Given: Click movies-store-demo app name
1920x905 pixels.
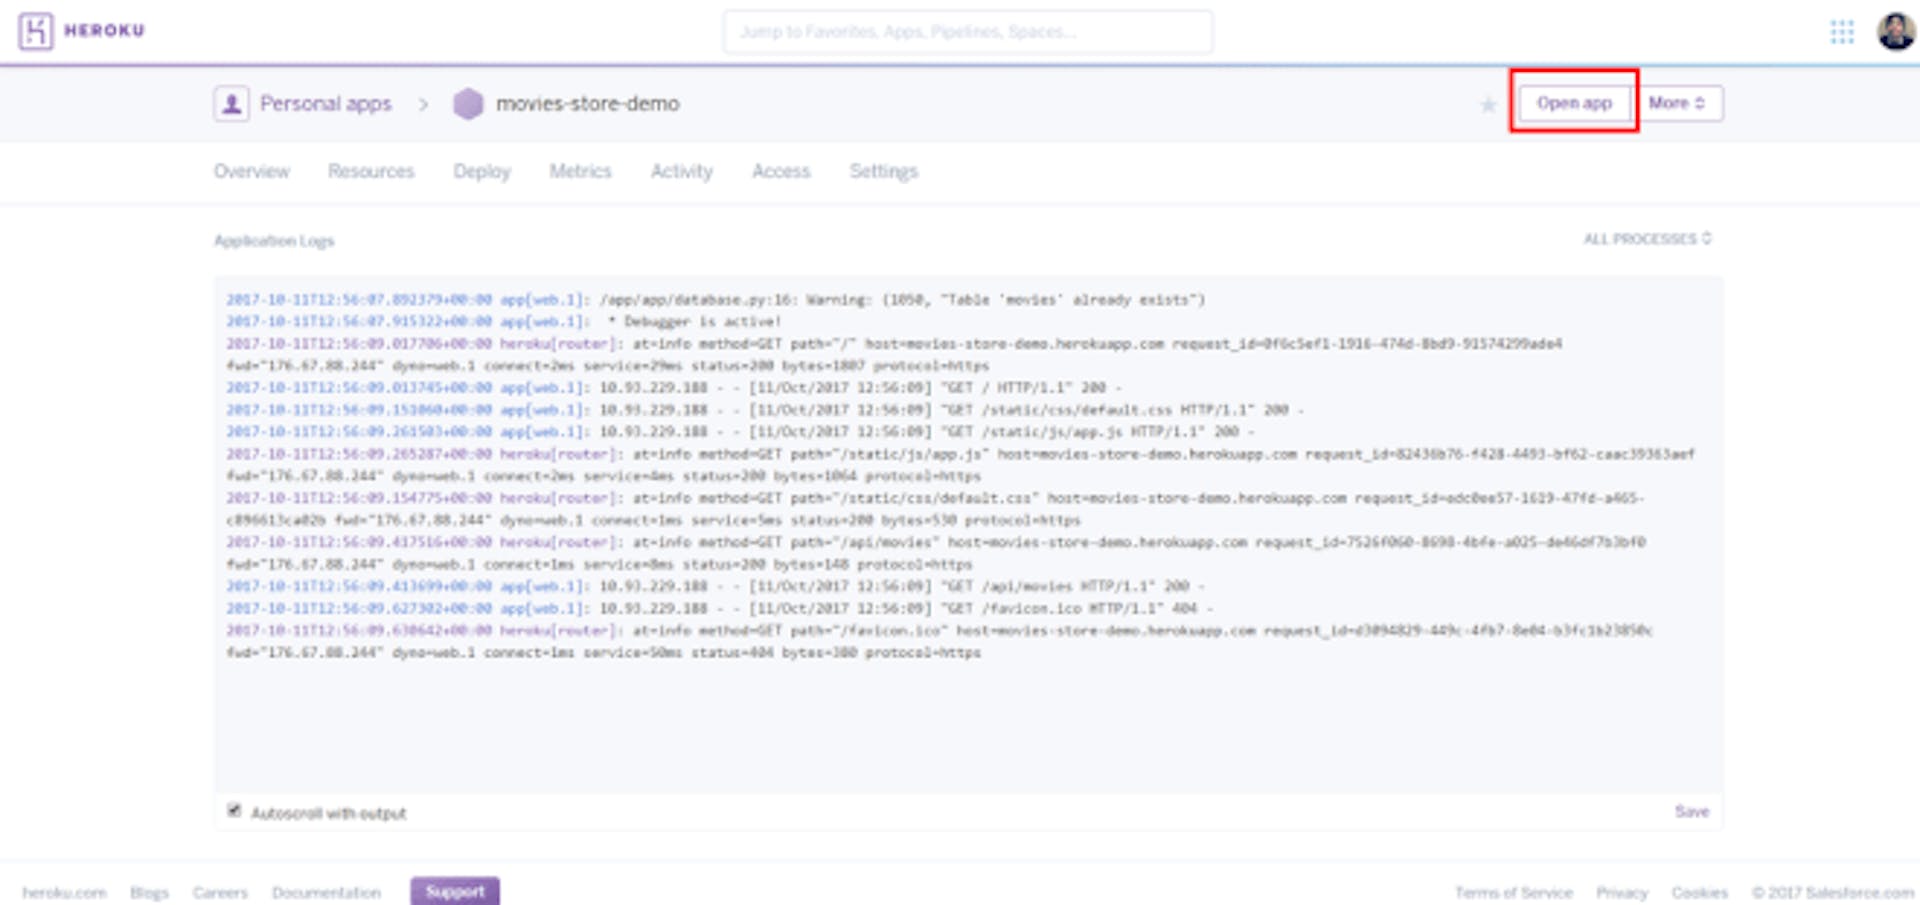Looking at the screenshot, I should (x=588, y=103).
